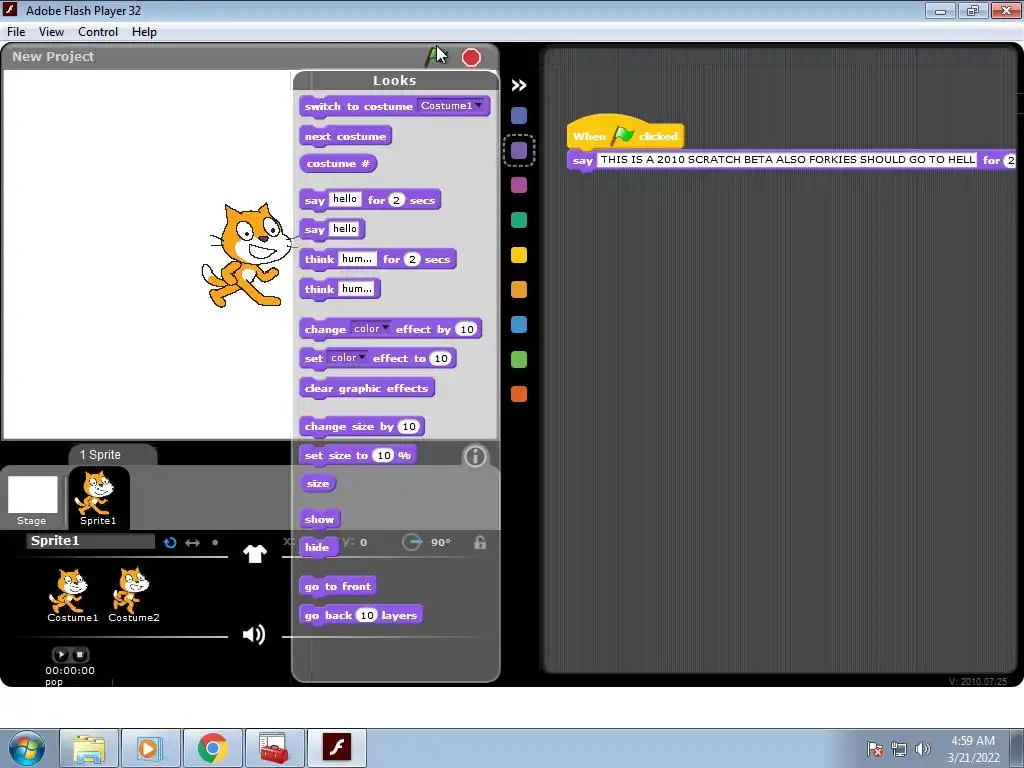Edit the long say text in script
The image size is (1024, 768).
click(x=787, y=159)
